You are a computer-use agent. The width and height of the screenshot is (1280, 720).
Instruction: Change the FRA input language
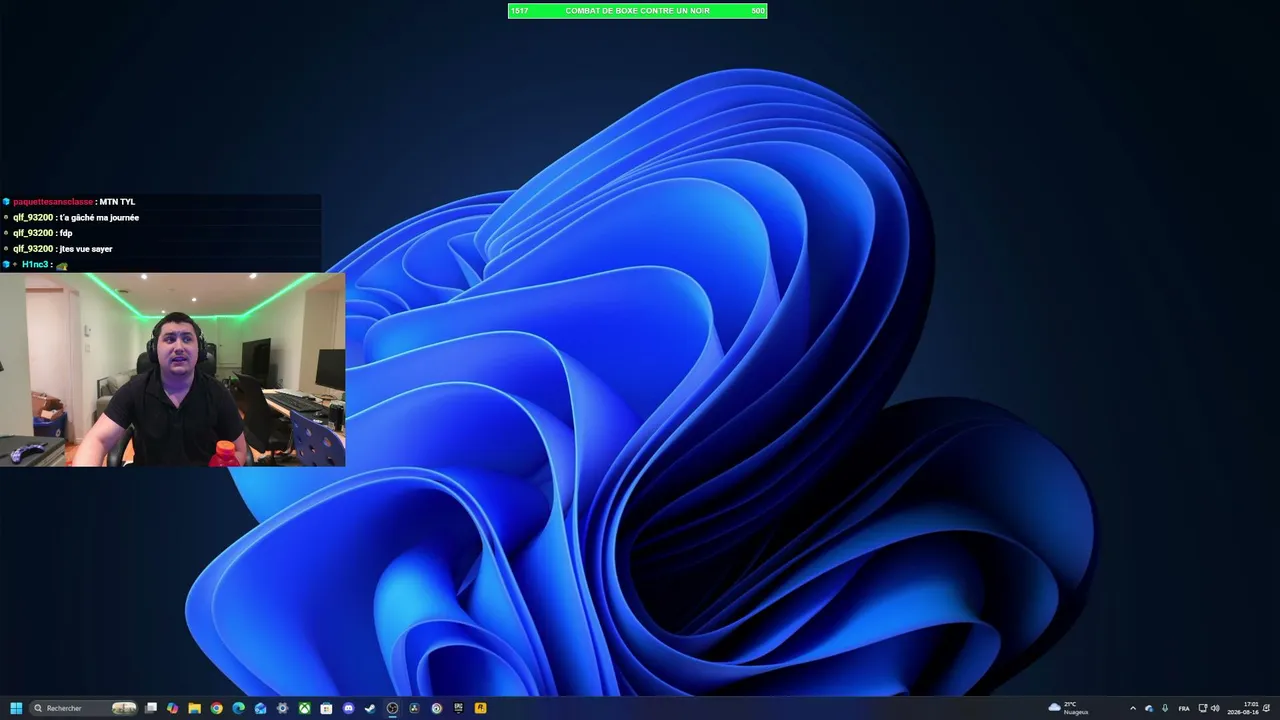[1184, 708]
